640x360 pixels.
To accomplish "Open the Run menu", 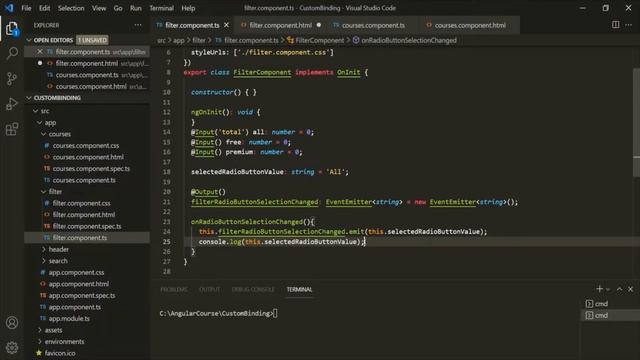I will click(136, 8).
